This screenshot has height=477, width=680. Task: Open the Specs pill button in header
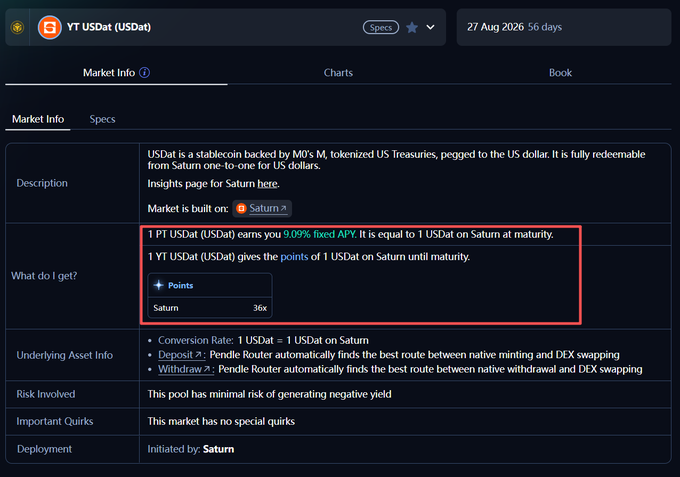tap(381, 27)
